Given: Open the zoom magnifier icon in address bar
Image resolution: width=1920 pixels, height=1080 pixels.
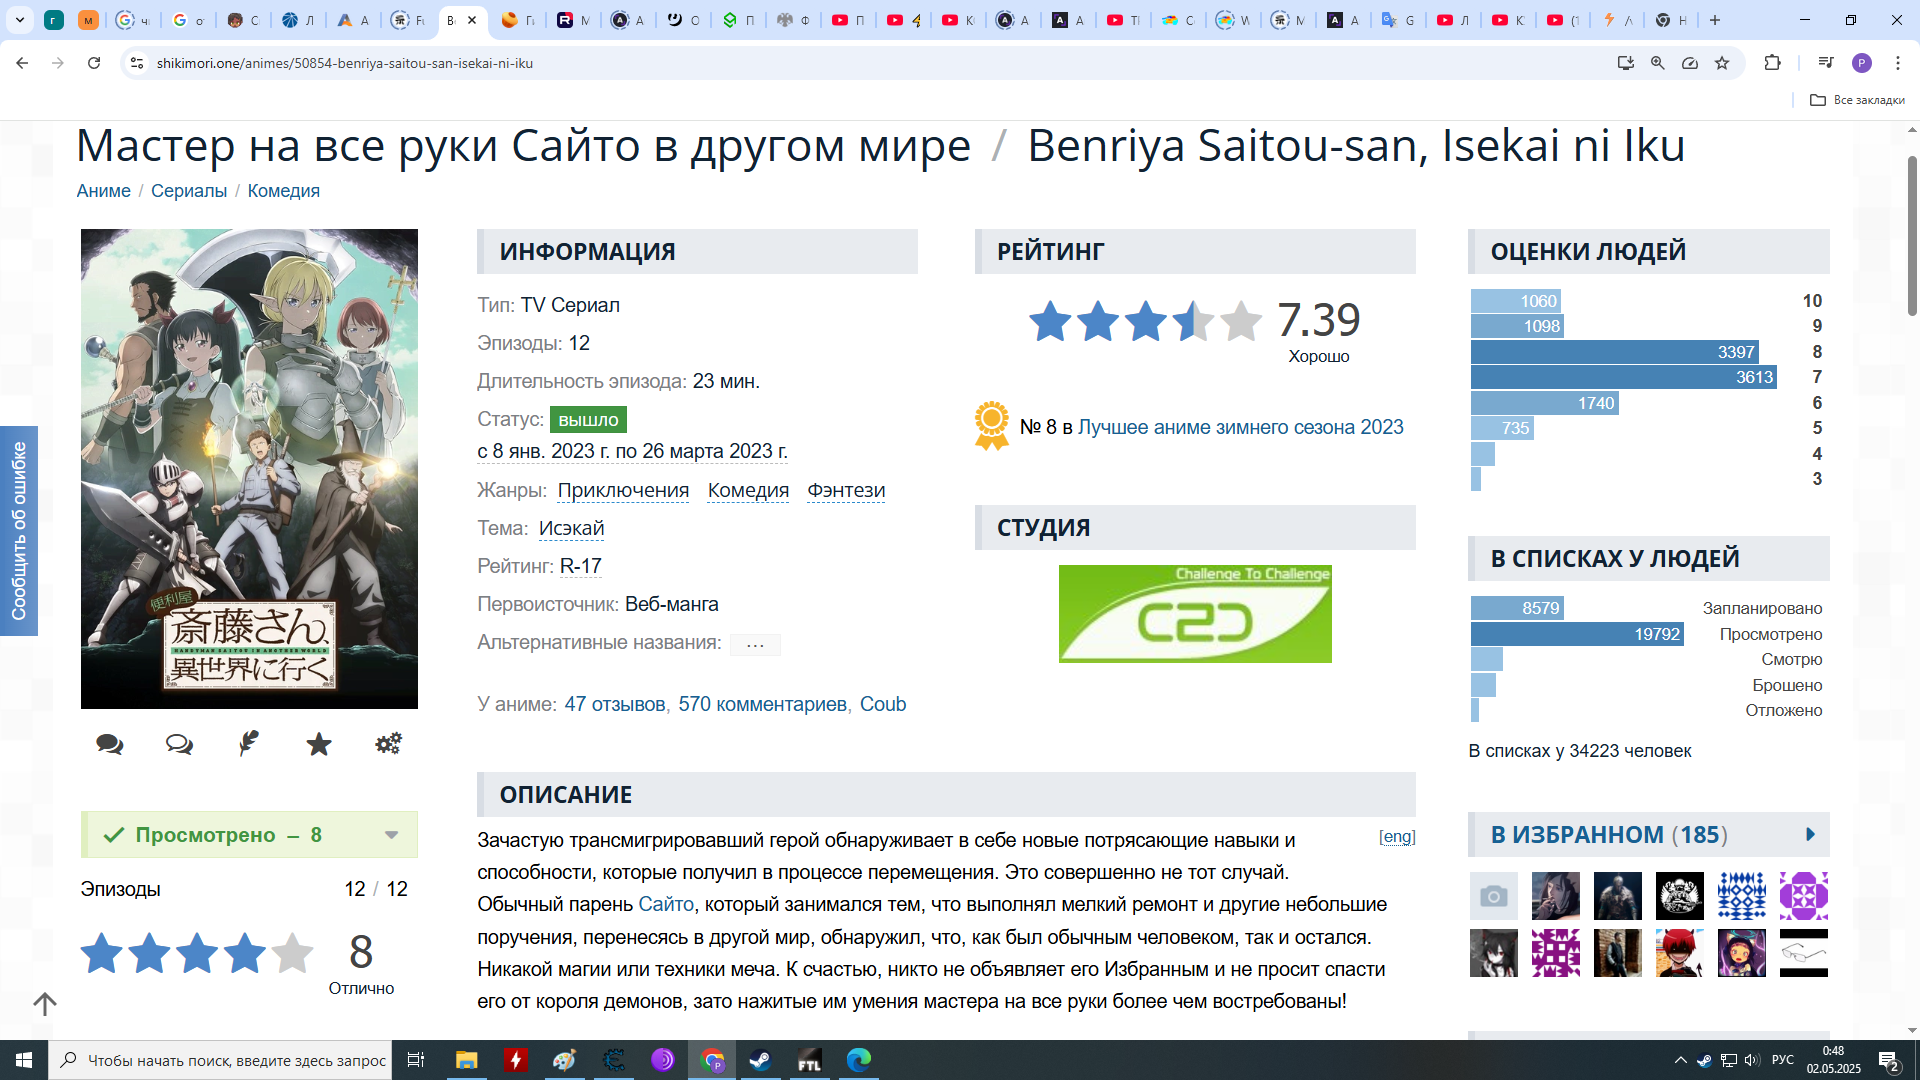Looking at the screenshot, I should 1658,63.
